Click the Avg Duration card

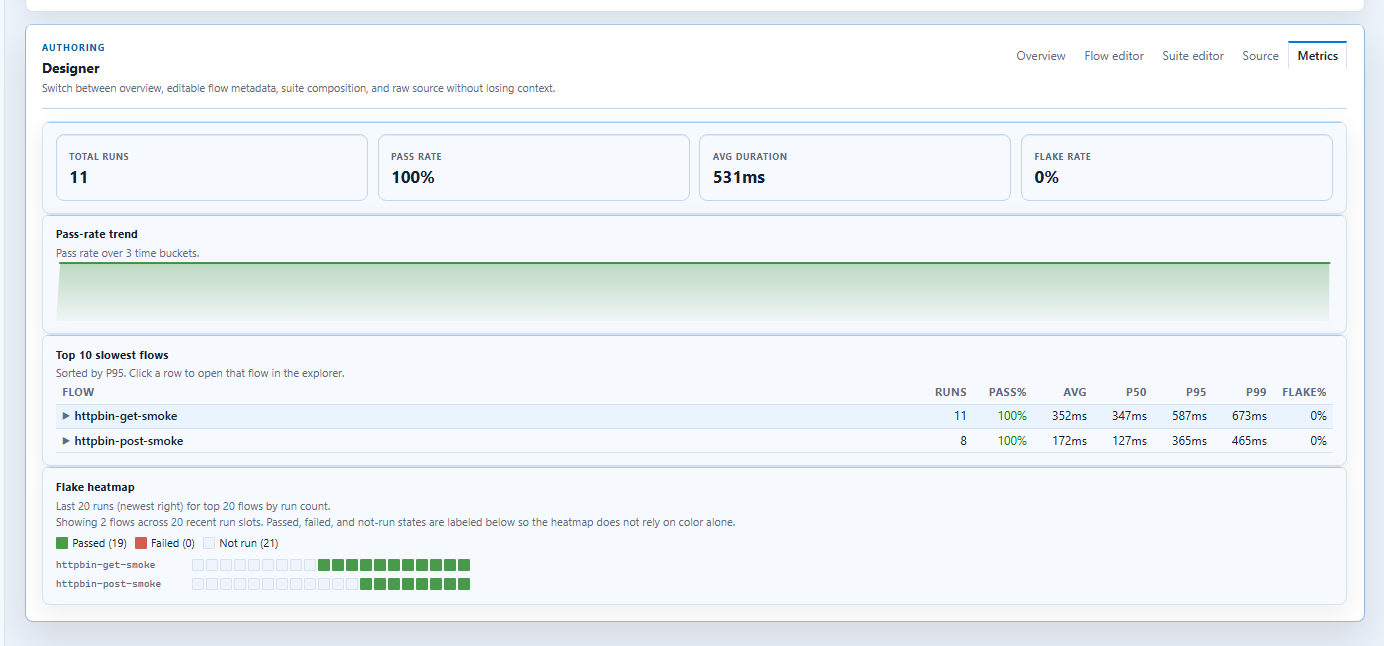tap(855, 168)
